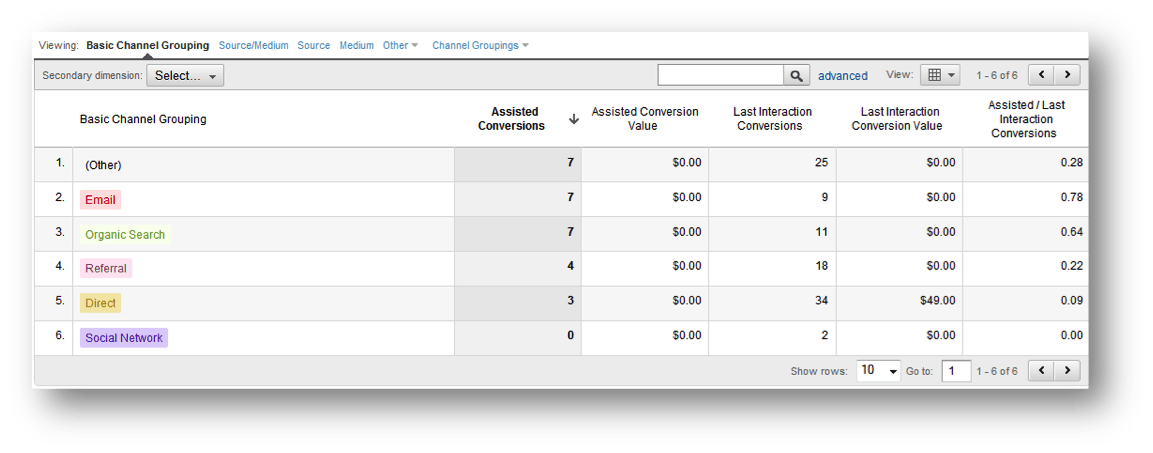Click the Go to page field
This screenshot has height=453, width=1153.
[x=956, y=371]
